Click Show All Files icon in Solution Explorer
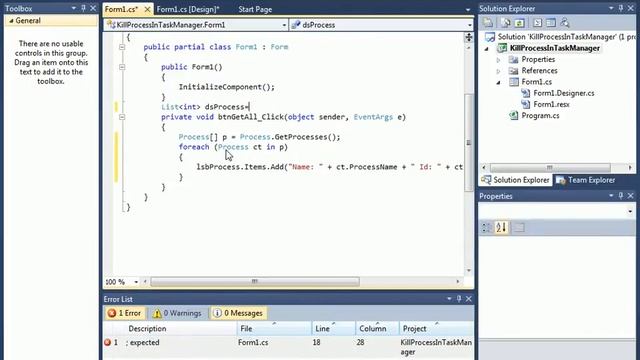The image size is (640, 360). (x=506, y=23)
